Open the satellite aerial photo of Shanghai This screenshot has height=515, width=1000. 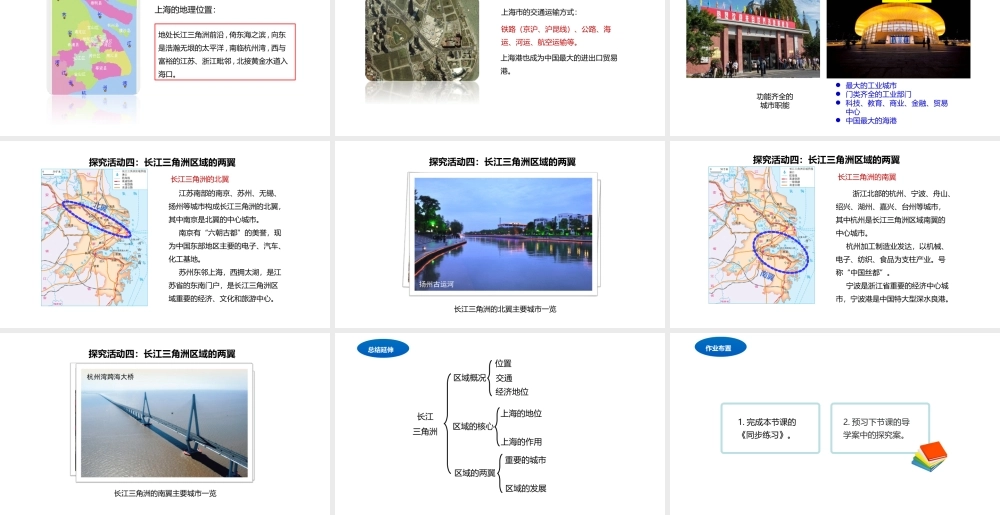click(x=422, y=40)
